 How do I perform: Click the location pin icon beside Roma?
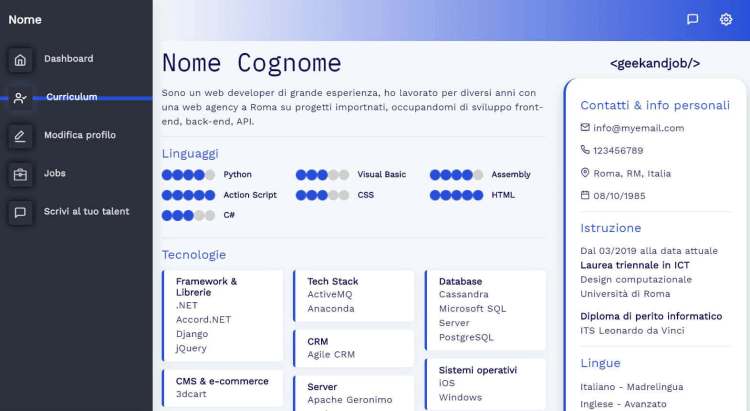(585, 173)
